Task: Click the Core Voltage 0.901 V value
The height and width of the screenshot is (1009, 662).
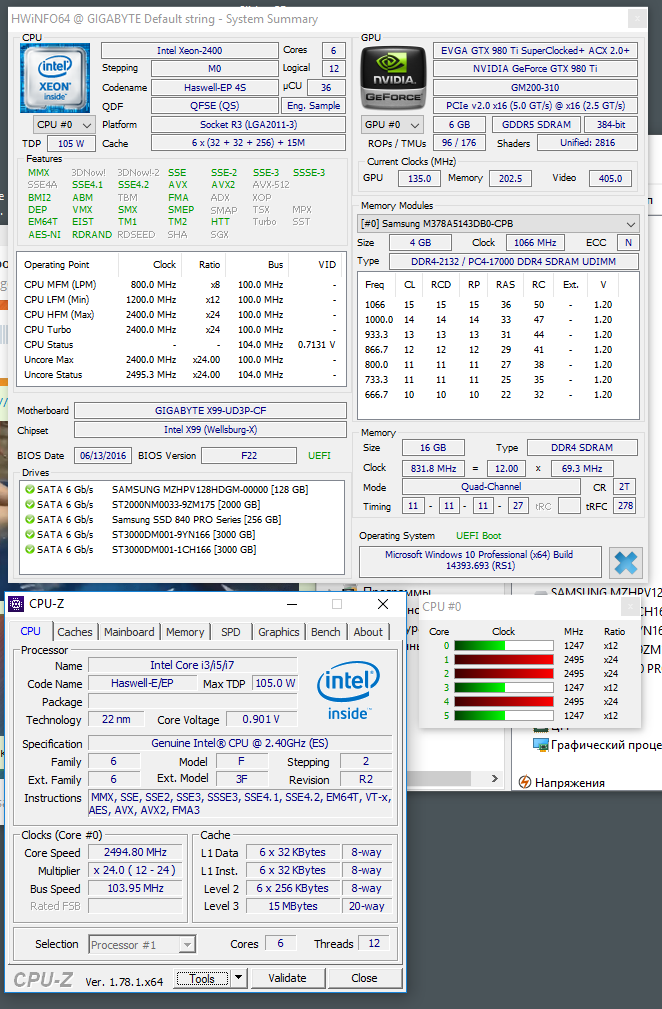Action: tap(261, 719)
